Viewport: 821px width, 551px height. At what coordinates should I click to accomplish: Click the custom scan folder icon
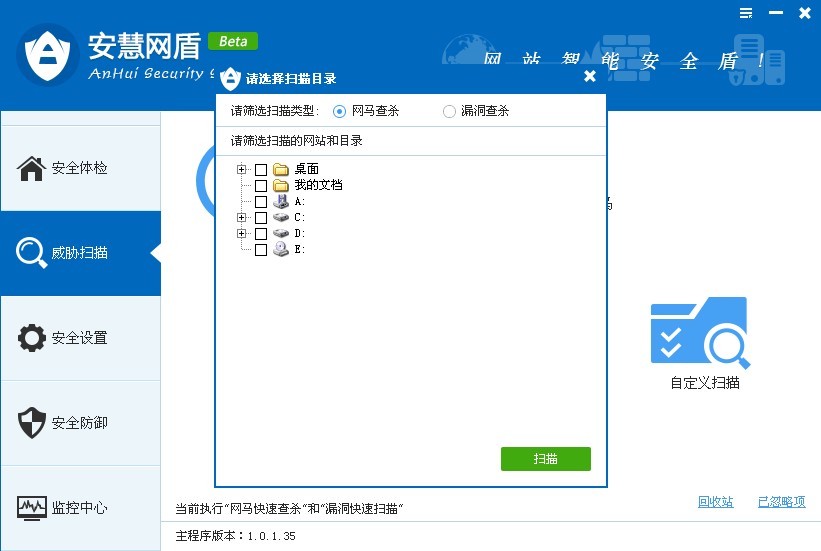click(699, 332)
